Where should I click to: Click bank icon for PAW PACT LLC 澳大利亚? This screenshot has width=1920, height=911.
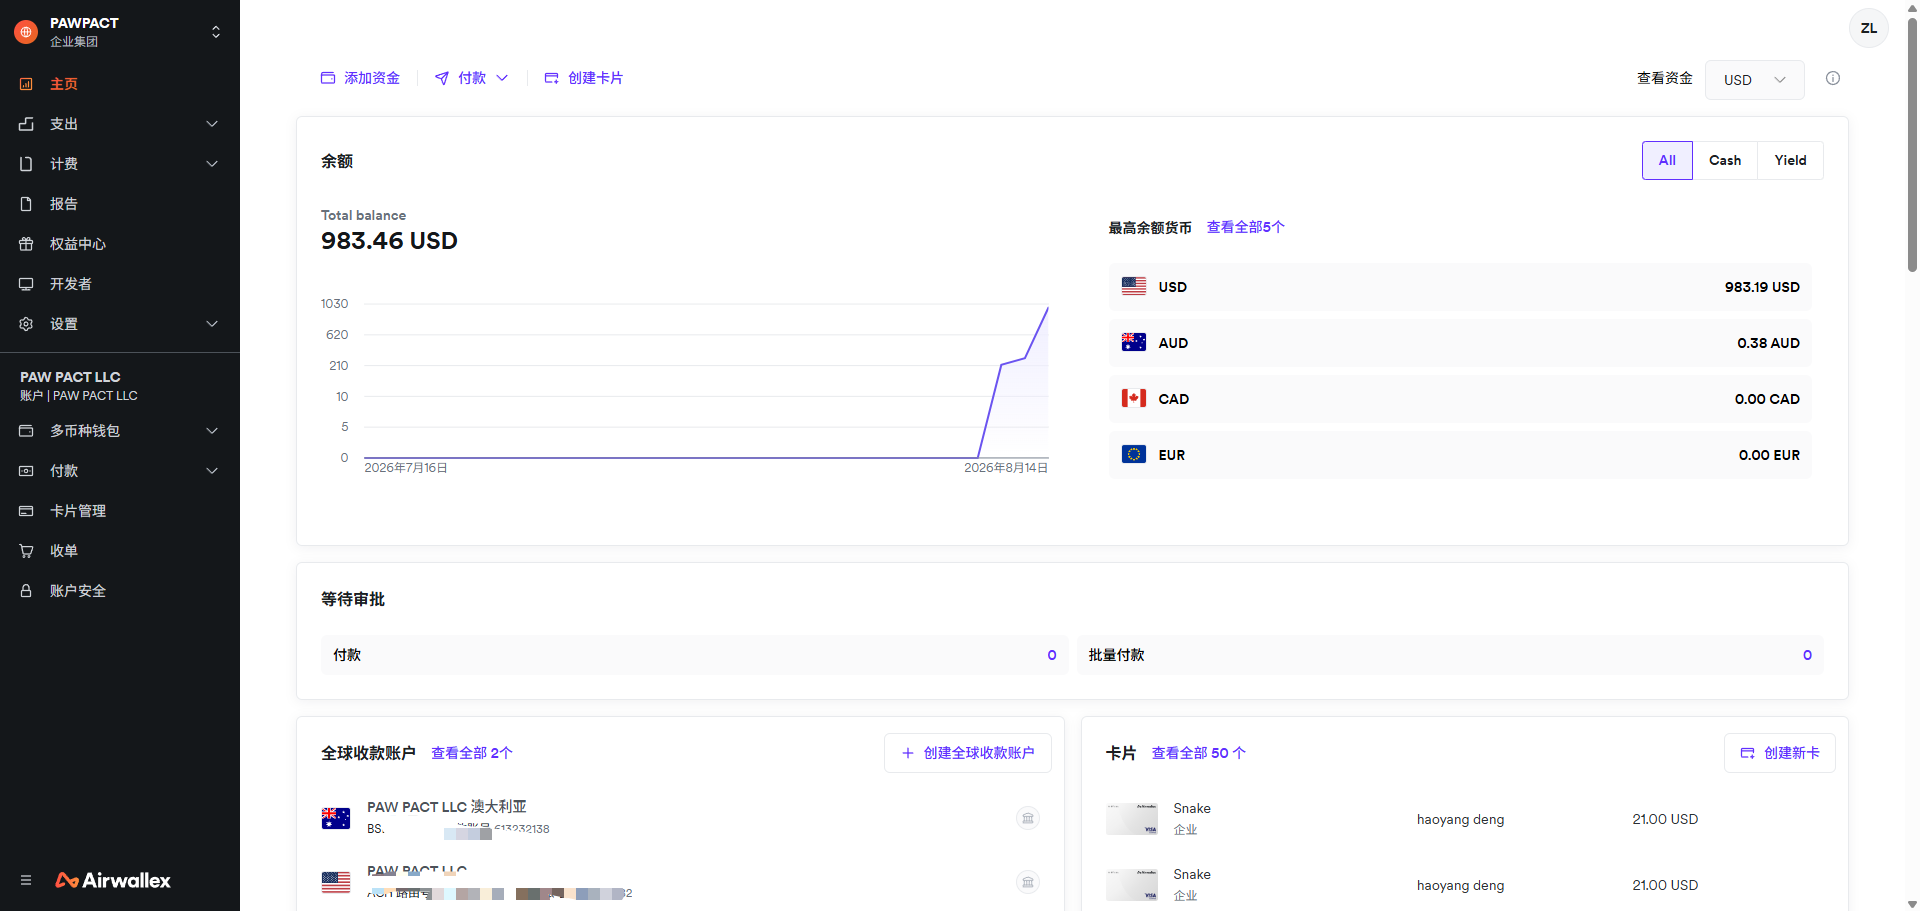(x=1028, y=818)
